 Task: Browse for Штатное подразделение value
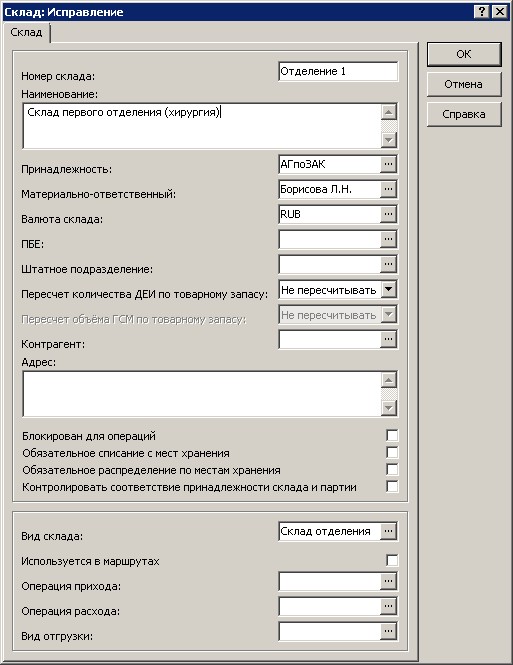click(388, 264)
